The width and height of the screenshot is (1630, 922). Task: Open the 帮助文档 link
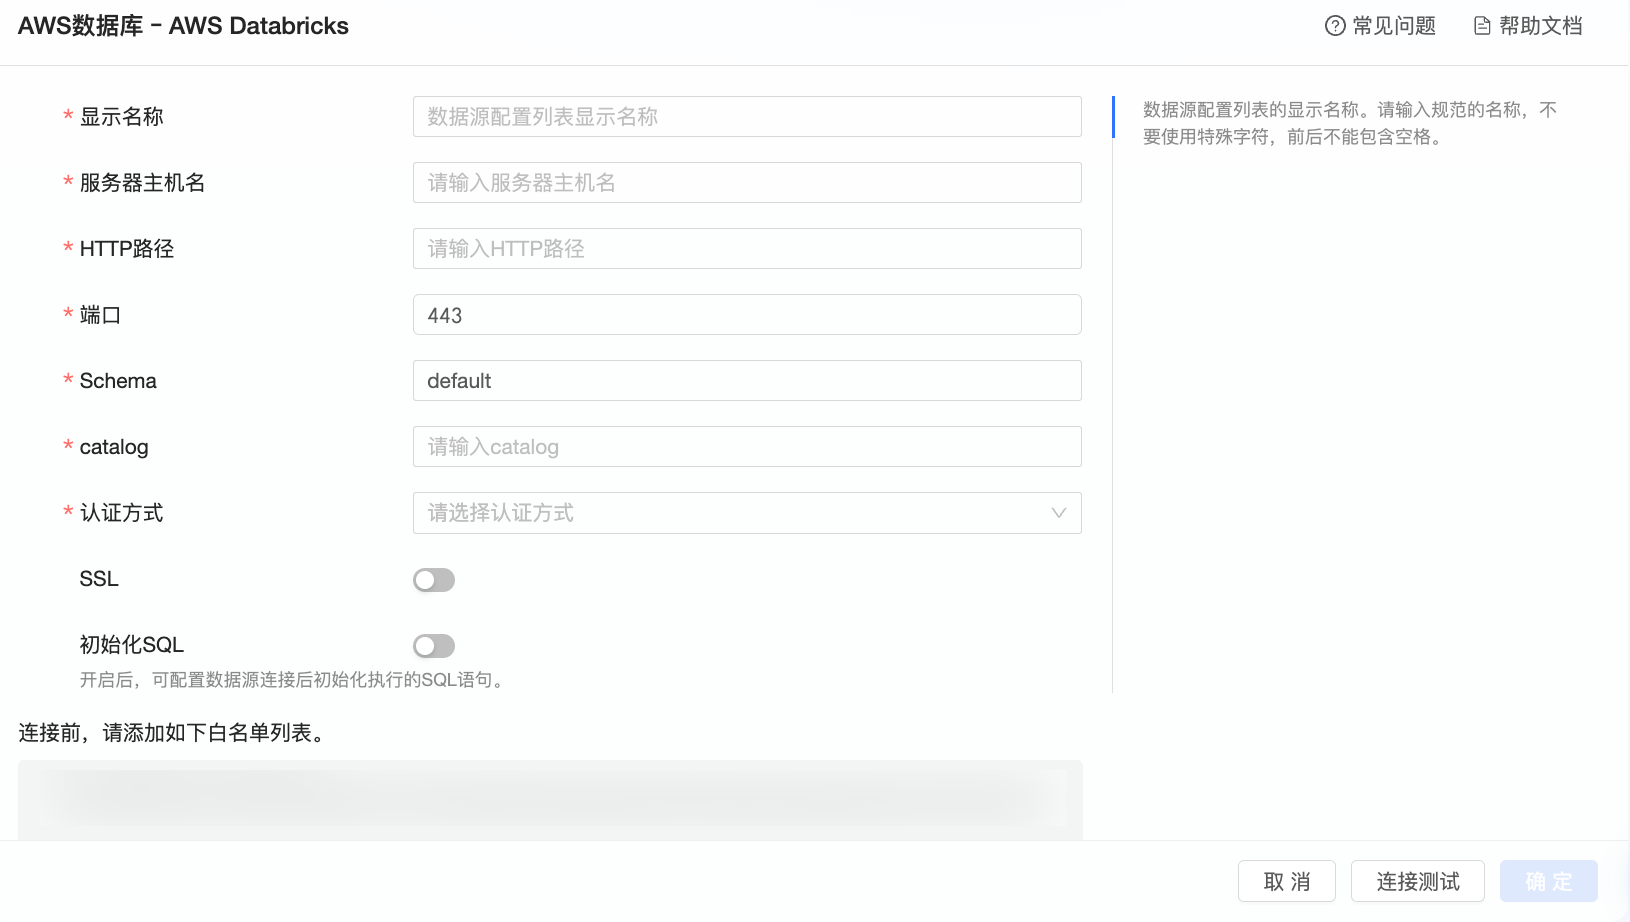(x=1528, y=26)
